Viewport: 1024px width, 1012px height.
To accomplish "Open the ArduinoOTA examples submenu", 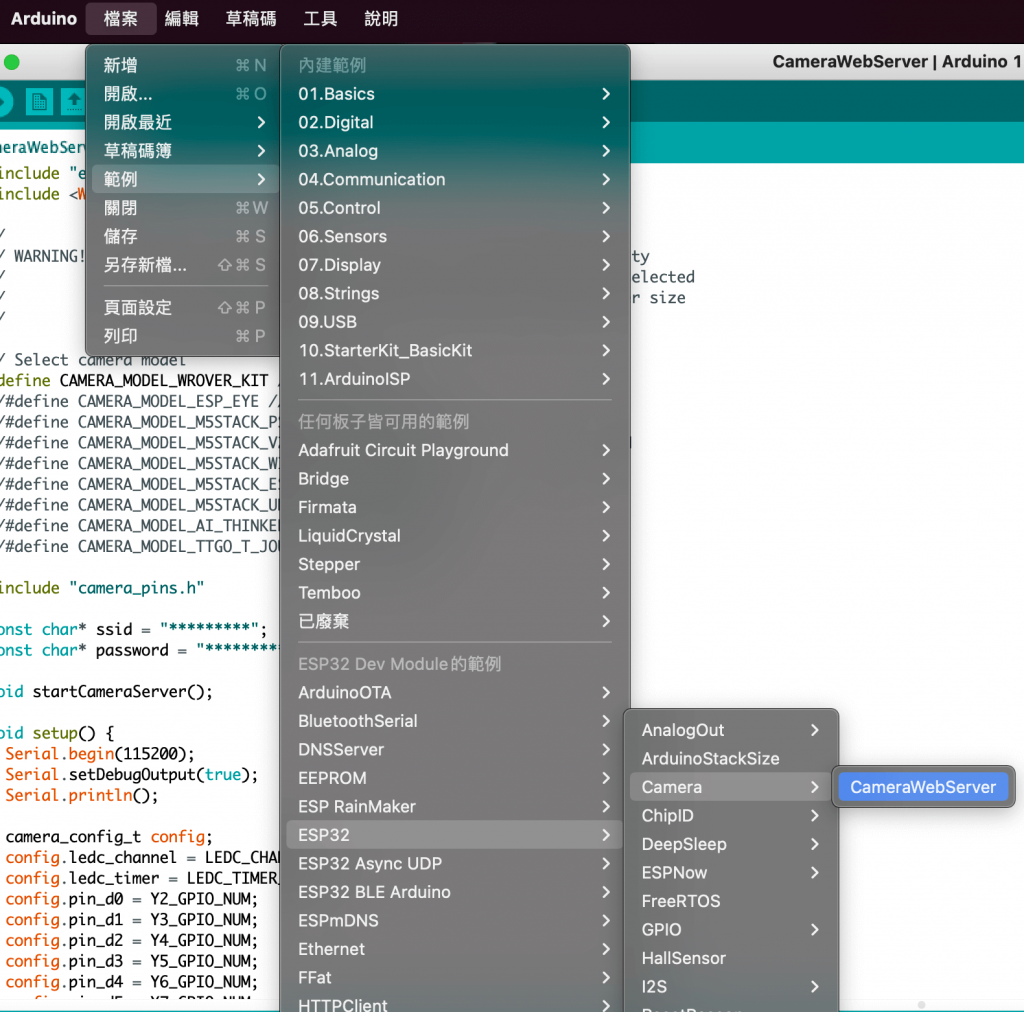I will coord(454,692).
